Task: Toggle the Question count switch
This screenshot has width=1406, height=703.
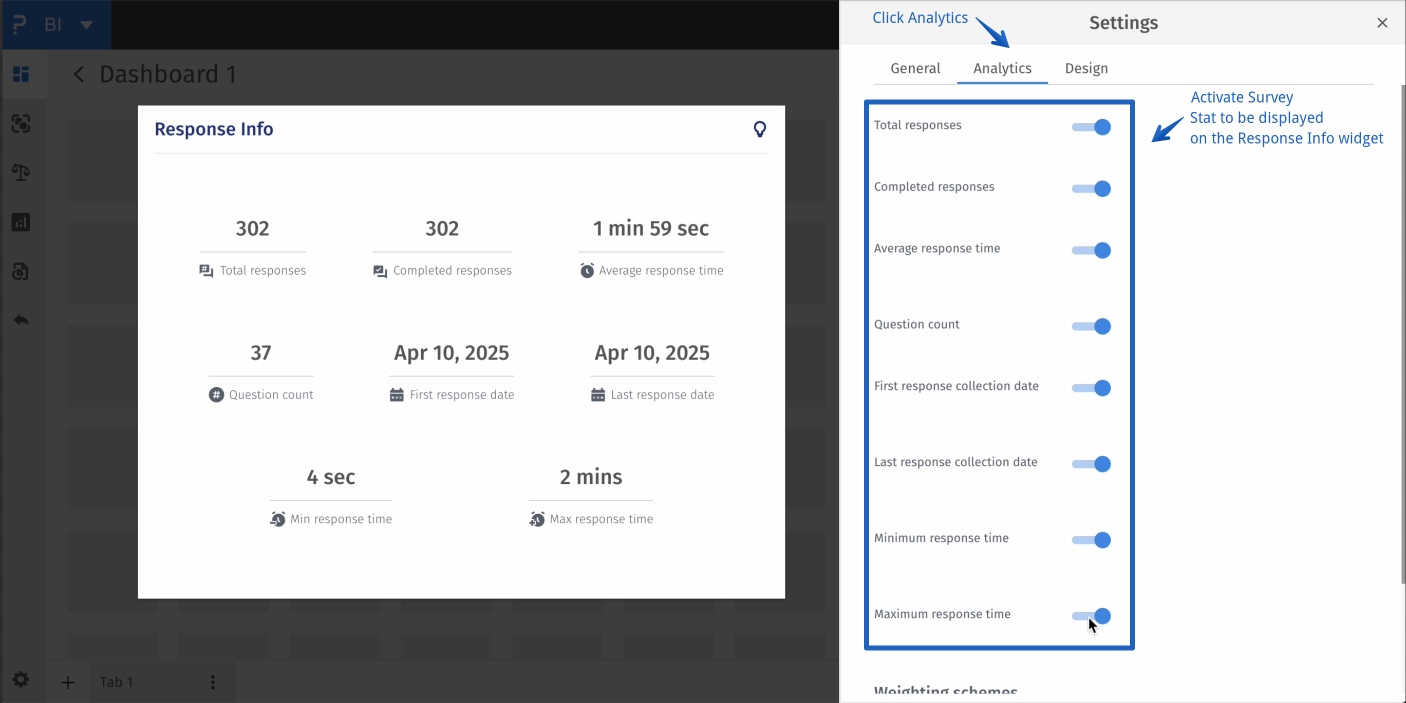Action: pos(1091,326)
